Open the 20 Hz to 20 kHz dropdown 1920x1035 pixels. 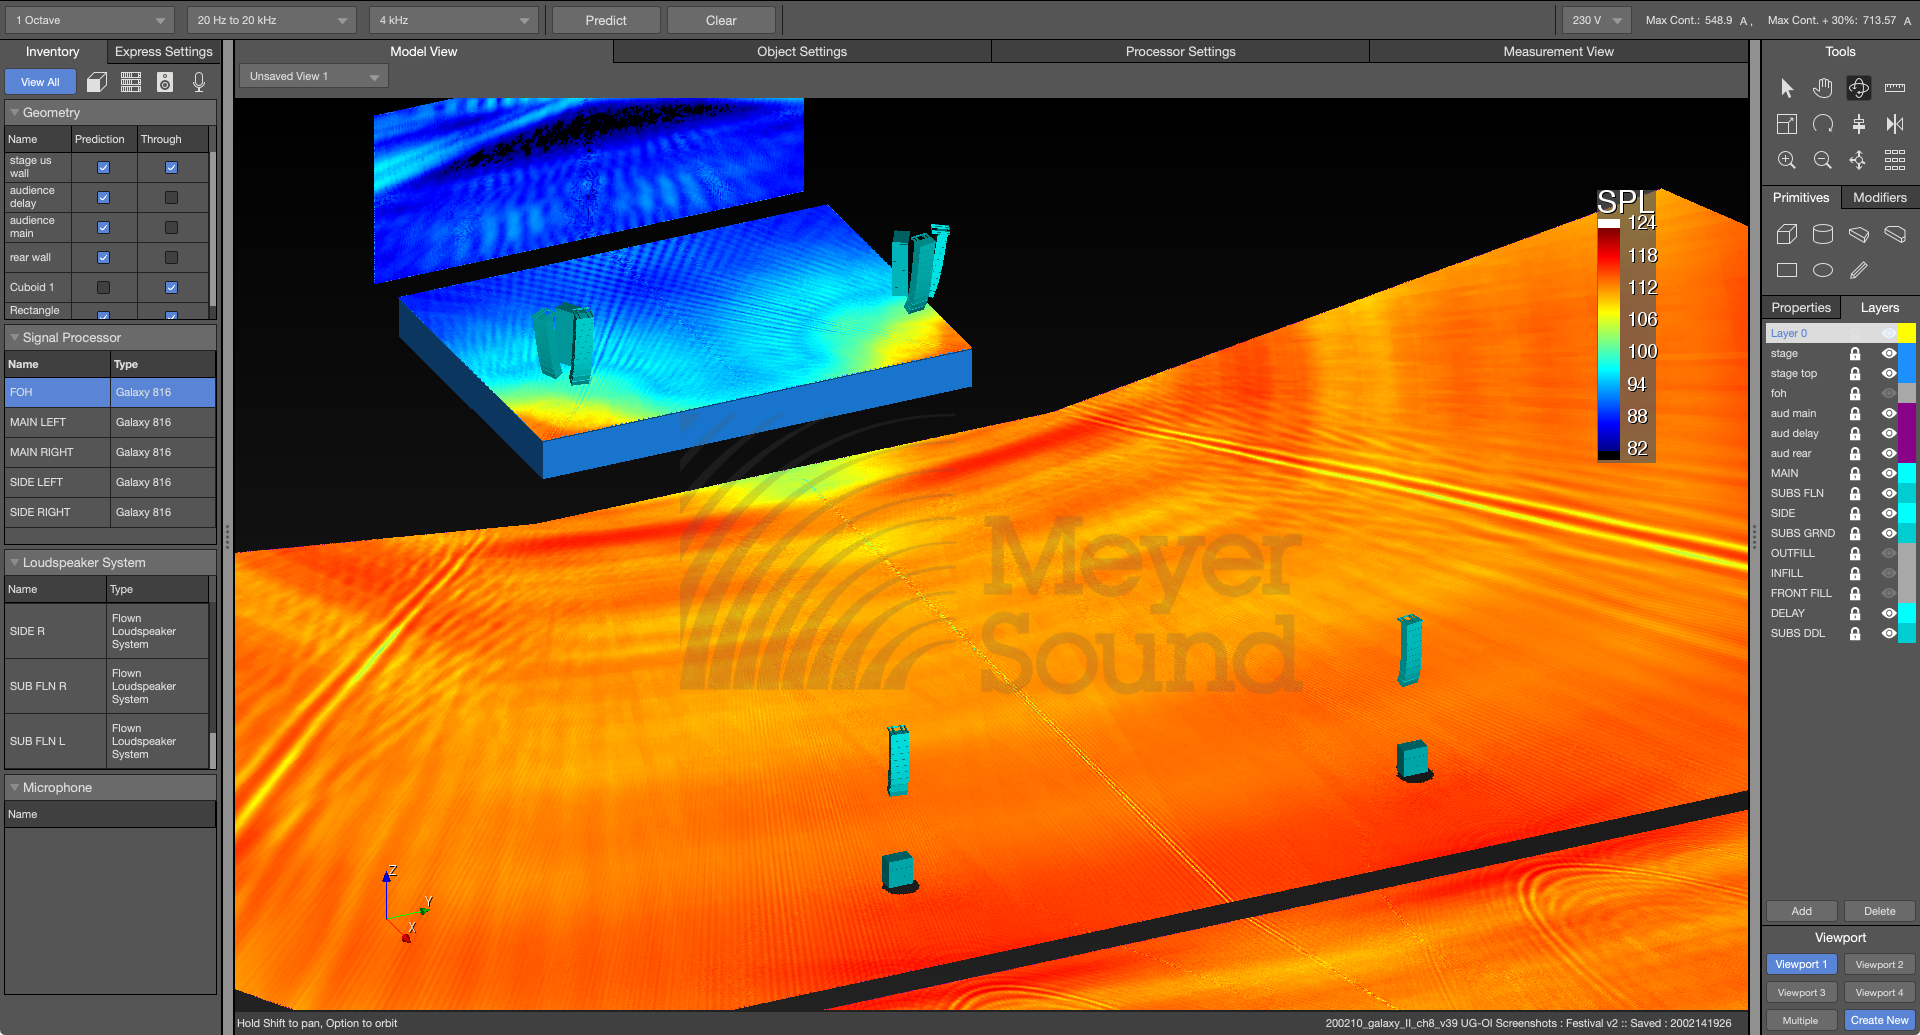coord(271,20)
